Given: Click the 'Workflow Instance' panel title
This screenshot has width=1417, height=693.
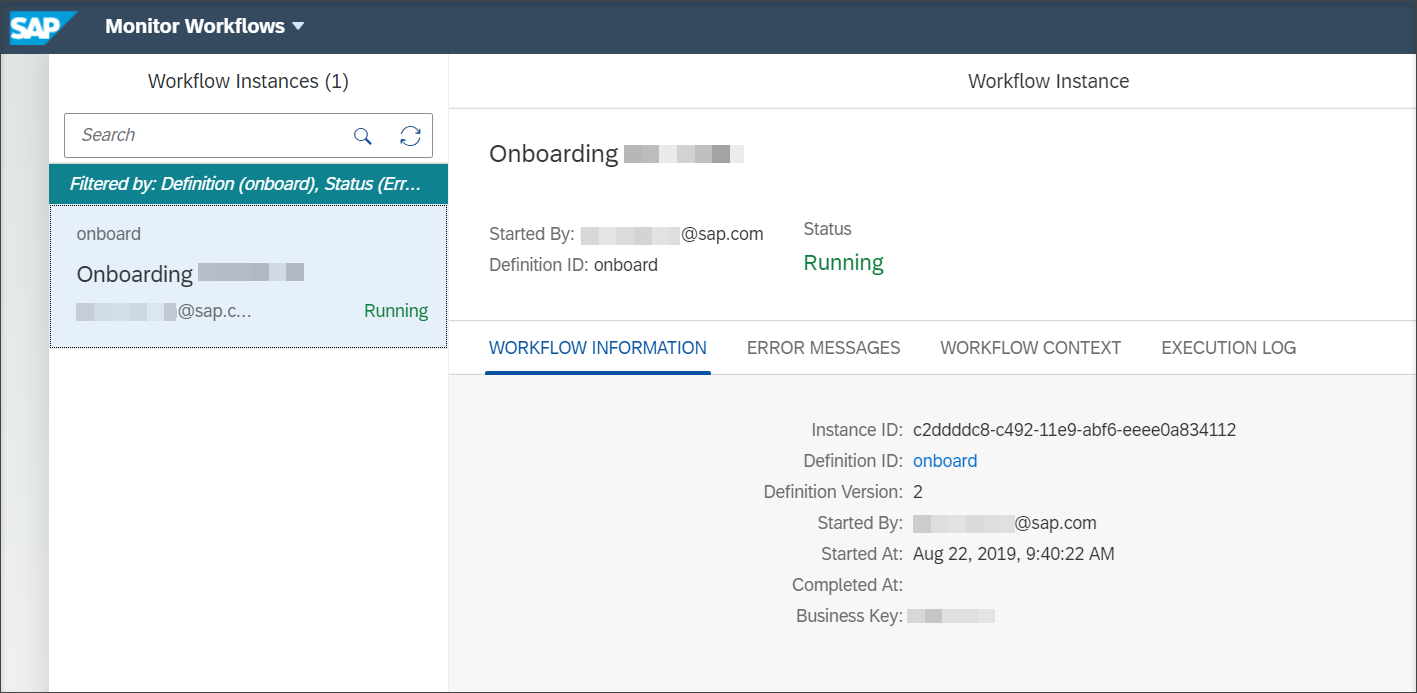Looking at the screenshot, I should pos(1048,82).
